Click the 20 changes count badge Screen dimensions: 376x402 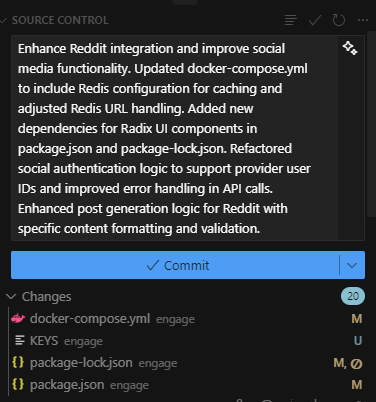pyautogui.click(x=353, y=296)
